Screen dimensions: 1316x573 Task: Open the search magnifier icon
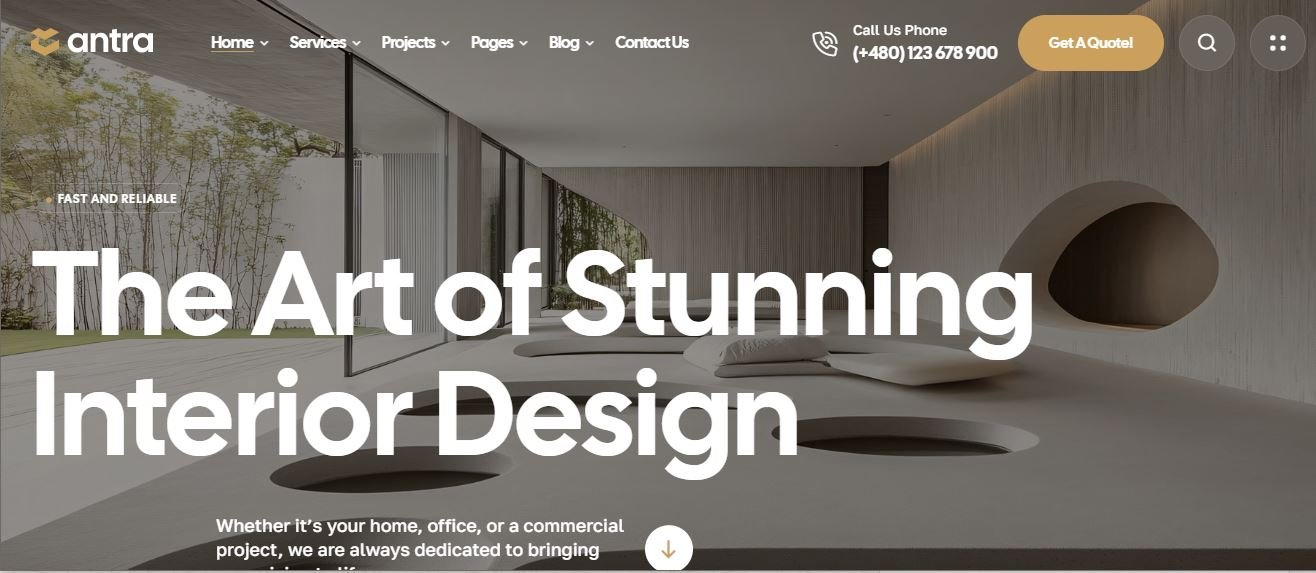(x=1207, y=43)
